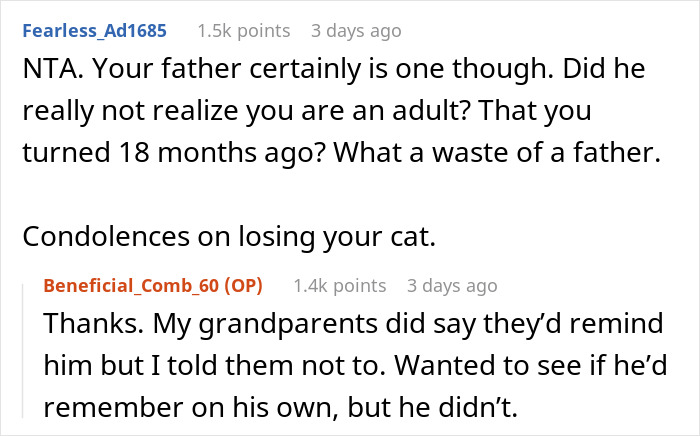
Task: Collapse the reply via its vertical thread line
Action: 24,350
